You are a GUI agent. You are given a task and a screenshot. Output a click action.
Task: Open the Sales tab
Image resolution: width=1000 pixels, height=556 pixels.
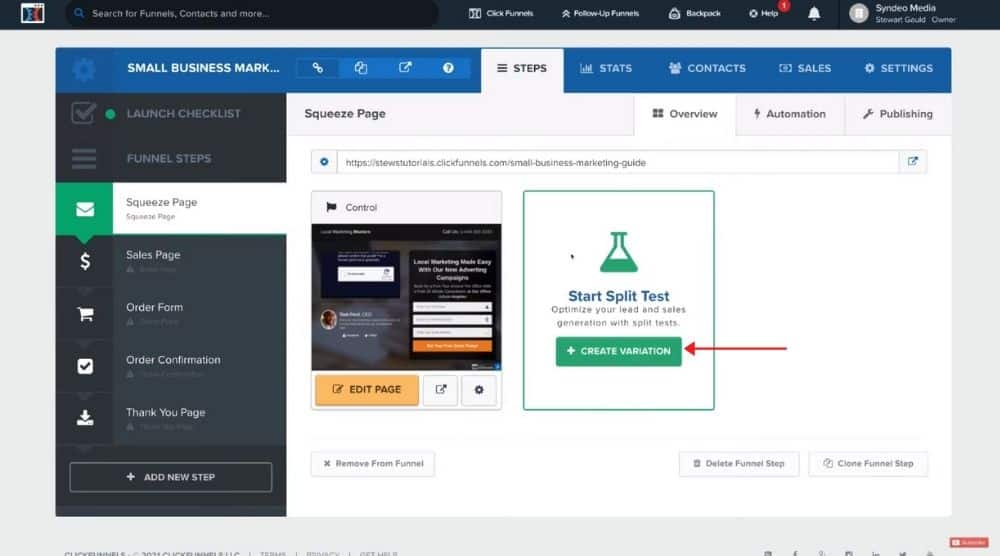tap(805, 68)
